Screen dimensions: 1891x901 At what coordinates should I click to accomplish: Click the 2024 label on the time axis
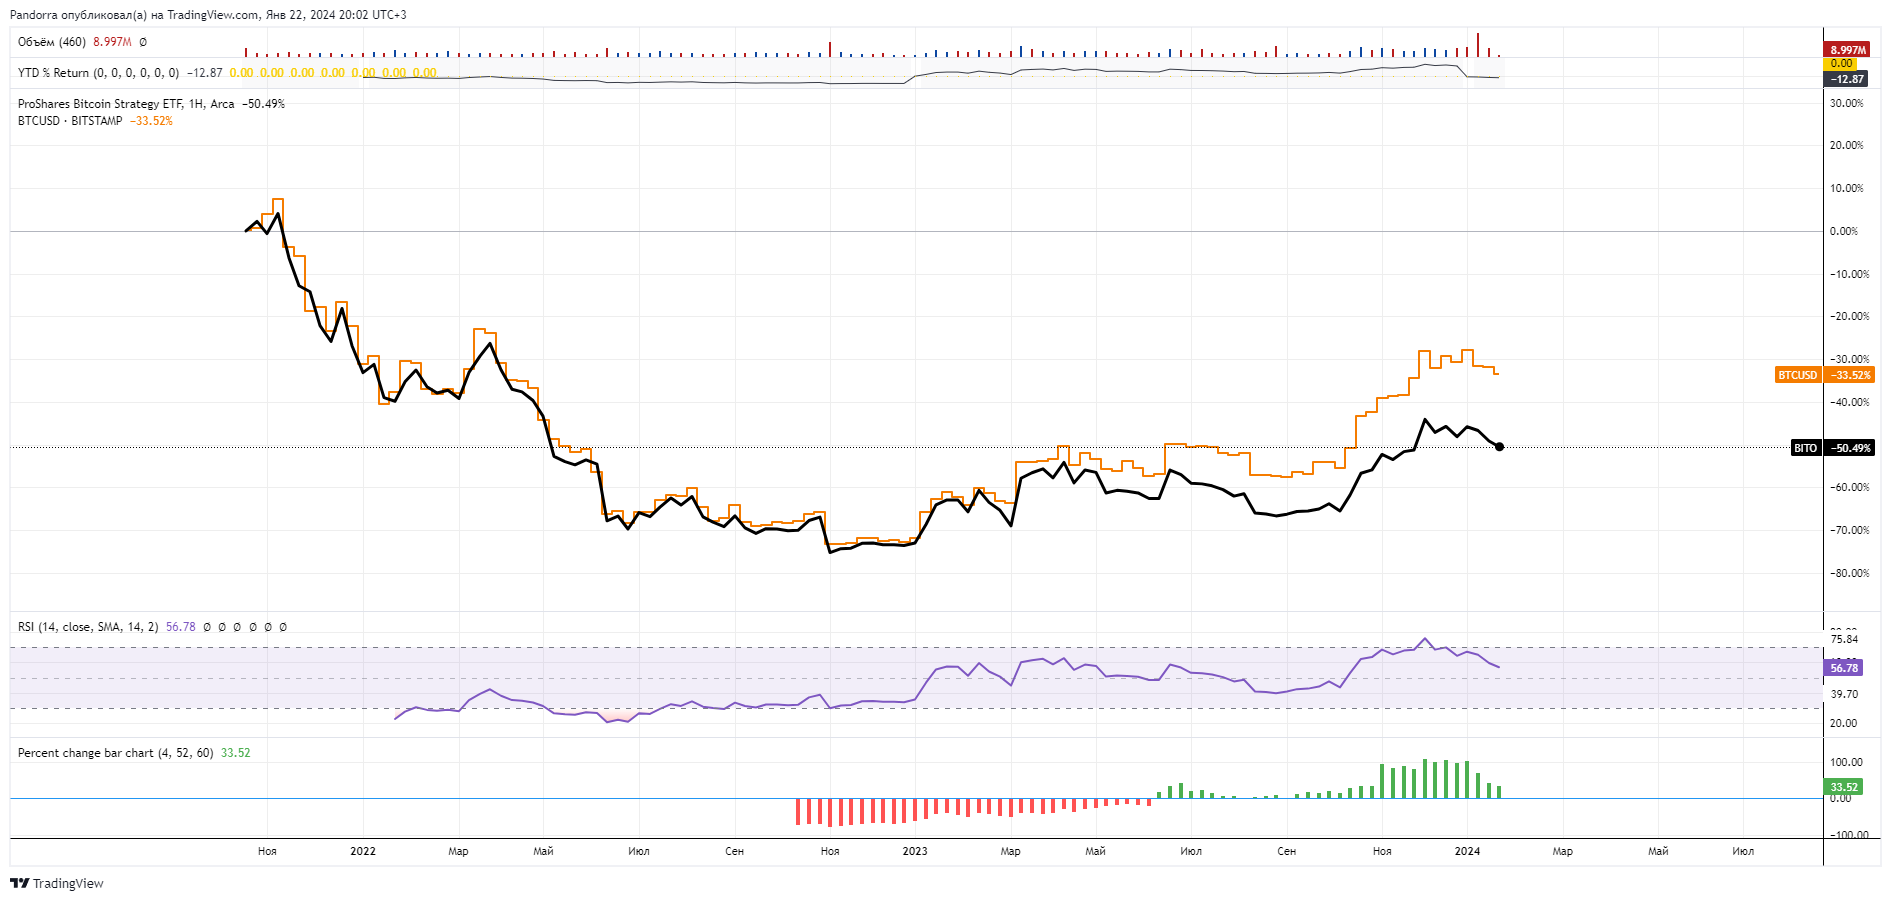1467,851
